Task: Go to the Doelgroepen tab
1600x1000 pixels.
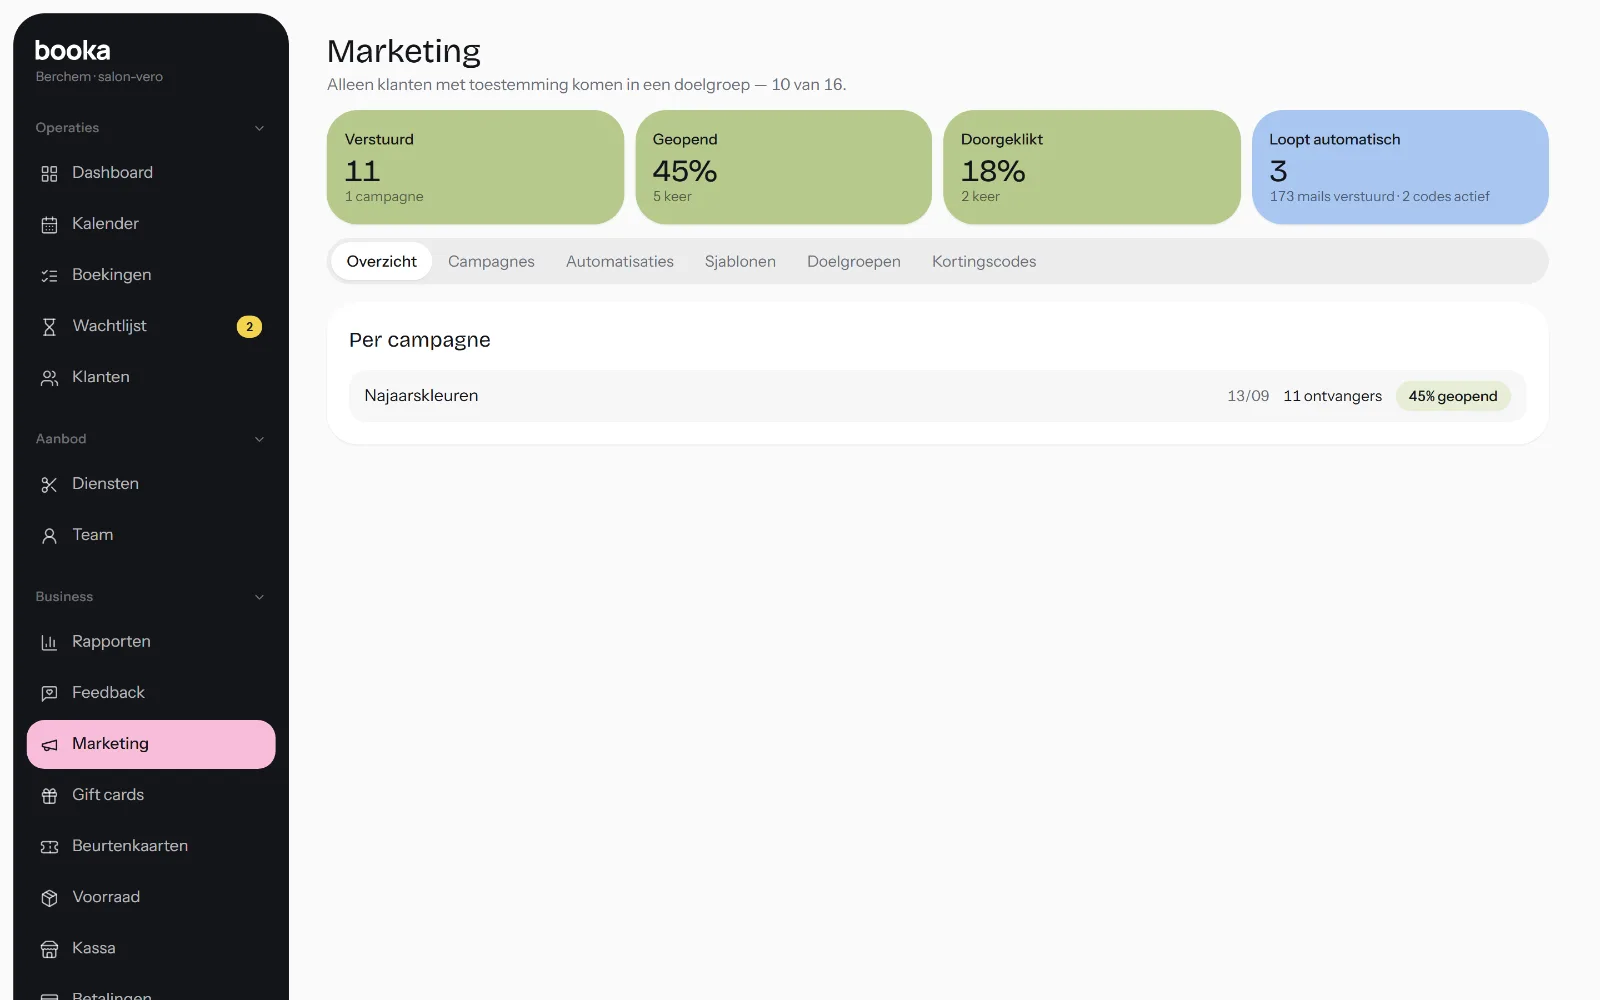Action: 854,261
